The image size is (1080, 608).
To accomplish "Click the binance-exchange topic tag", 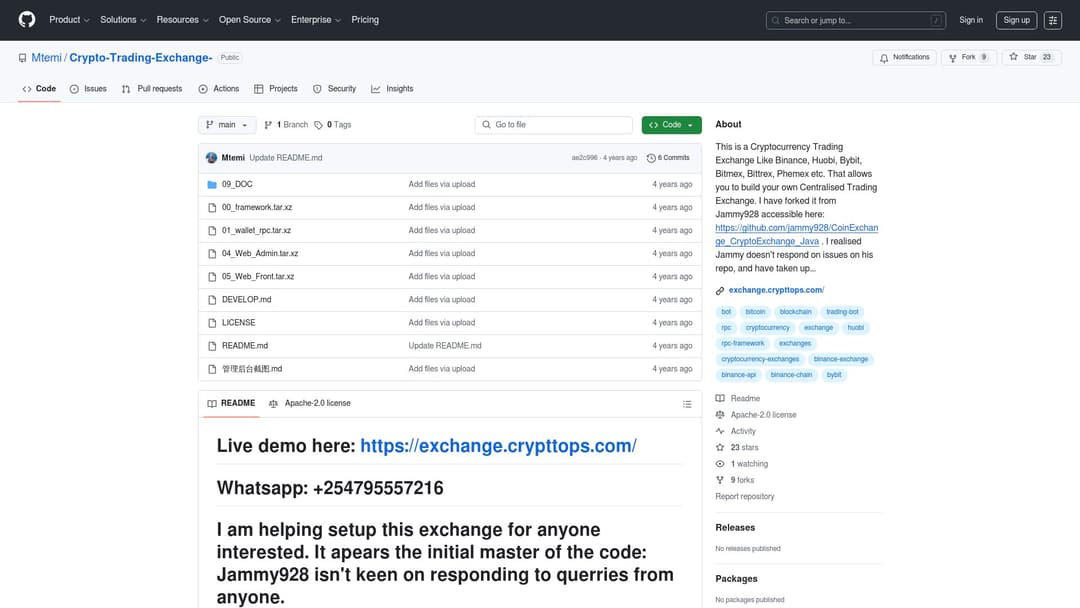I will tap(840, 359).
